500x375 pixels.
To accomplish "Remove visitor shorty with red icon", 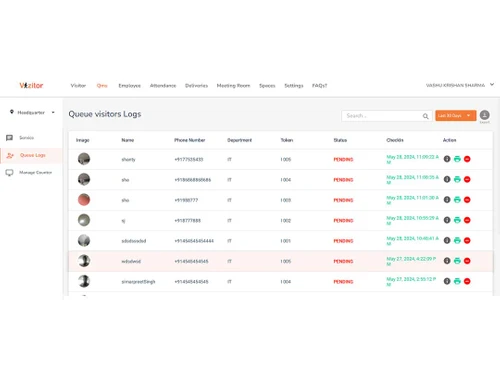I will pos(467,159).
